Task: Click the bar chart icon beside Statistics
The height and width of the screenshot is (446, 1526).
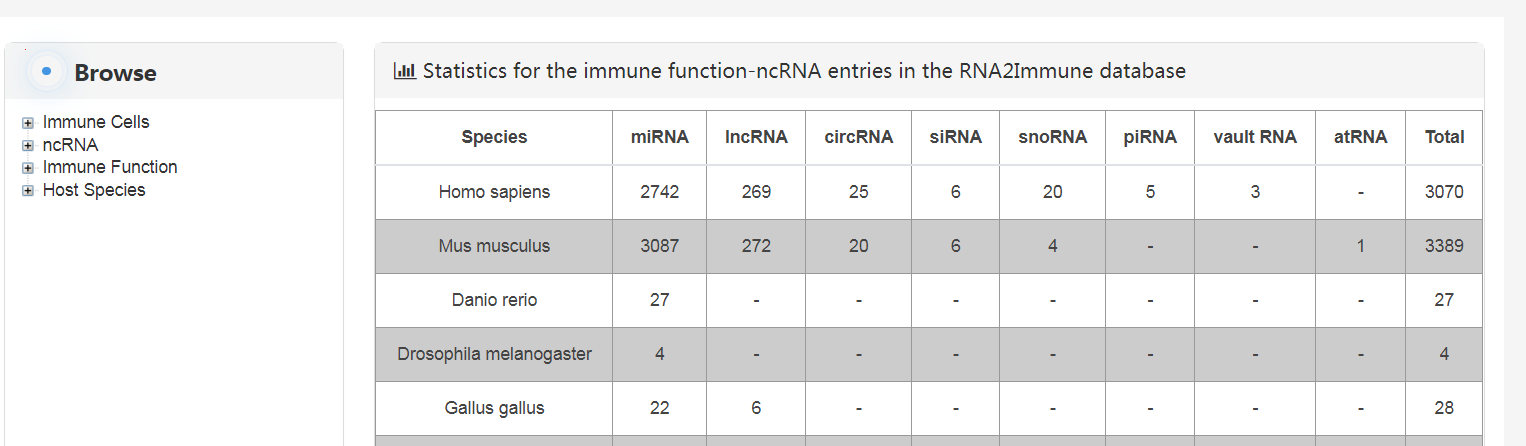Action: [x=405, y=71]
